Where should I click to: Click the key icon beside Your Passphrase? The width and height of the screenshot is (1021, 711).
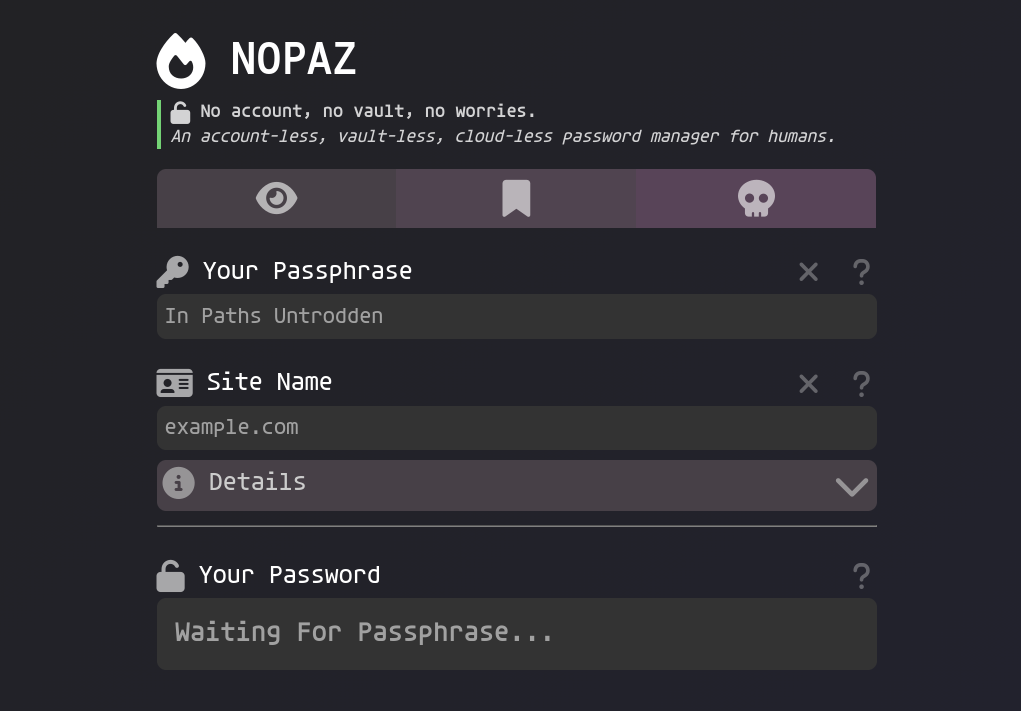pos(172,271)
